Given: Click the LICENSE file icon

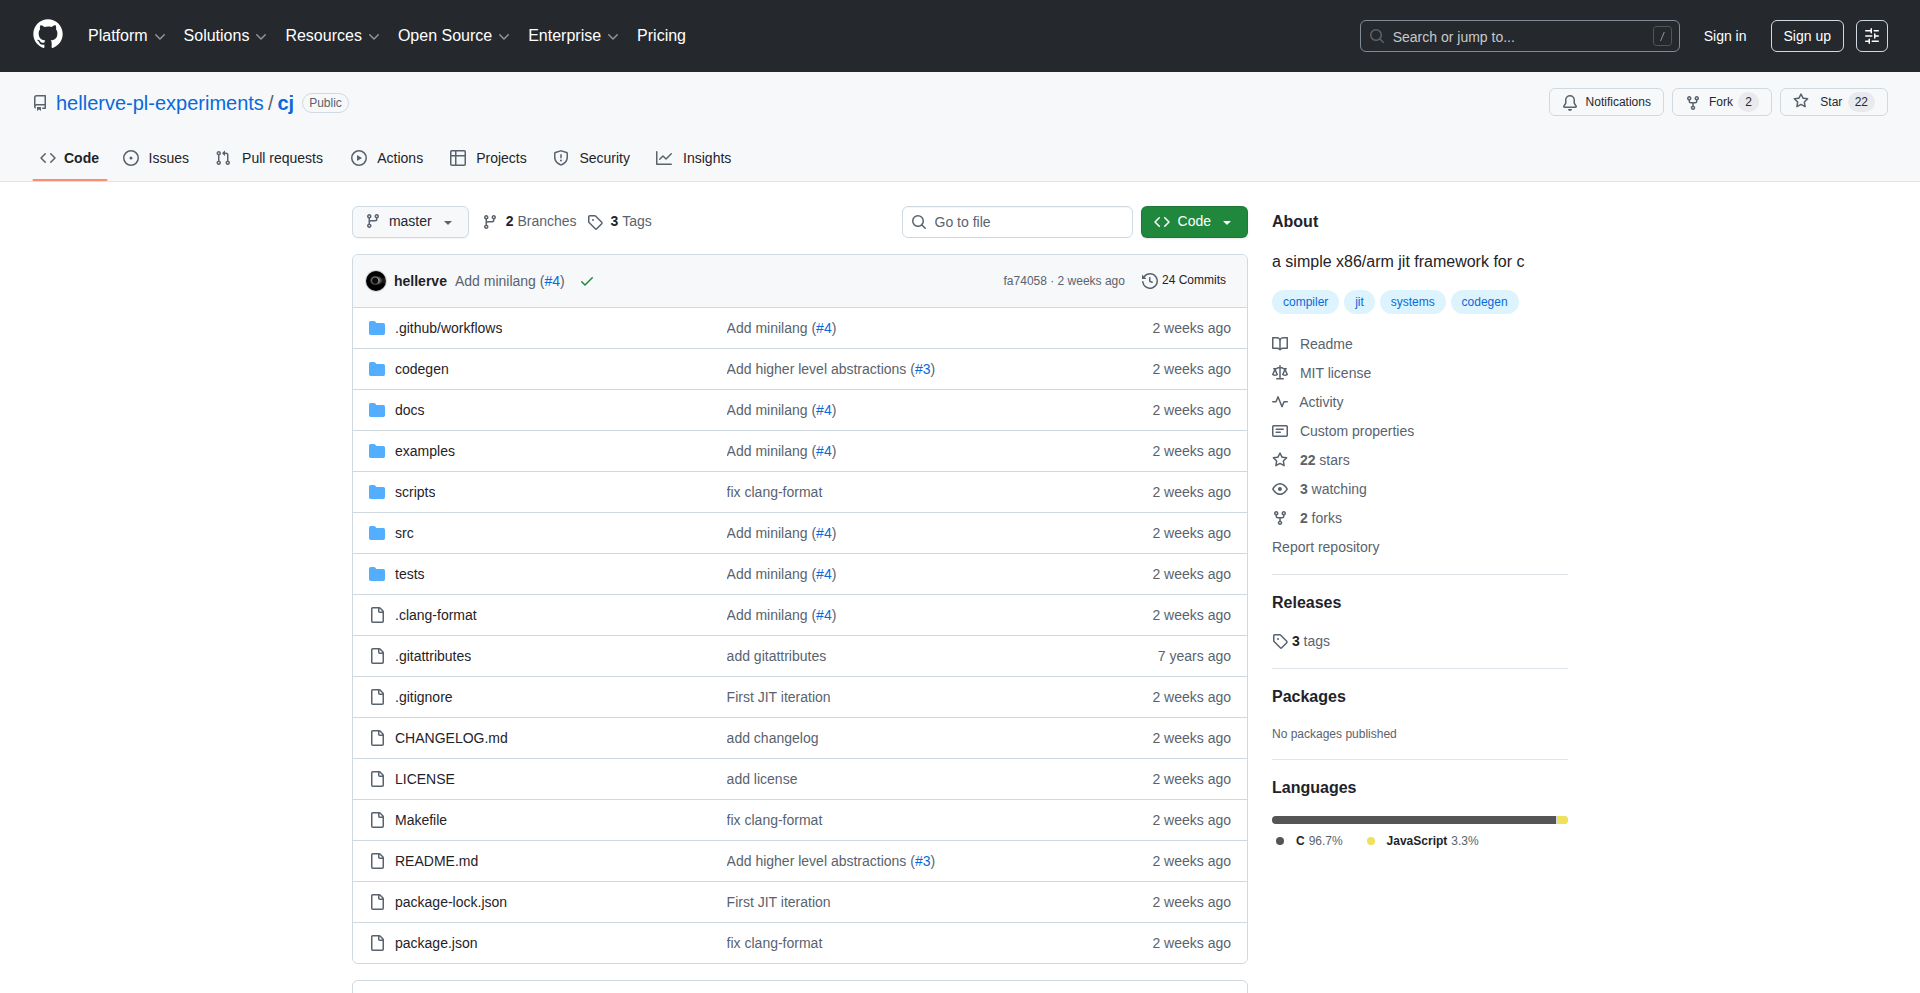Looking at the screenshot, I should pyautogui.click(x=377, y=779).
